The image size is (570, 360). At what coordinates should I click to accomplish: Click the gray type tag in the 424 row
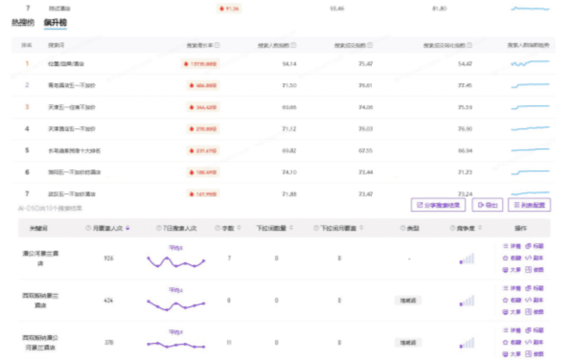408,300
